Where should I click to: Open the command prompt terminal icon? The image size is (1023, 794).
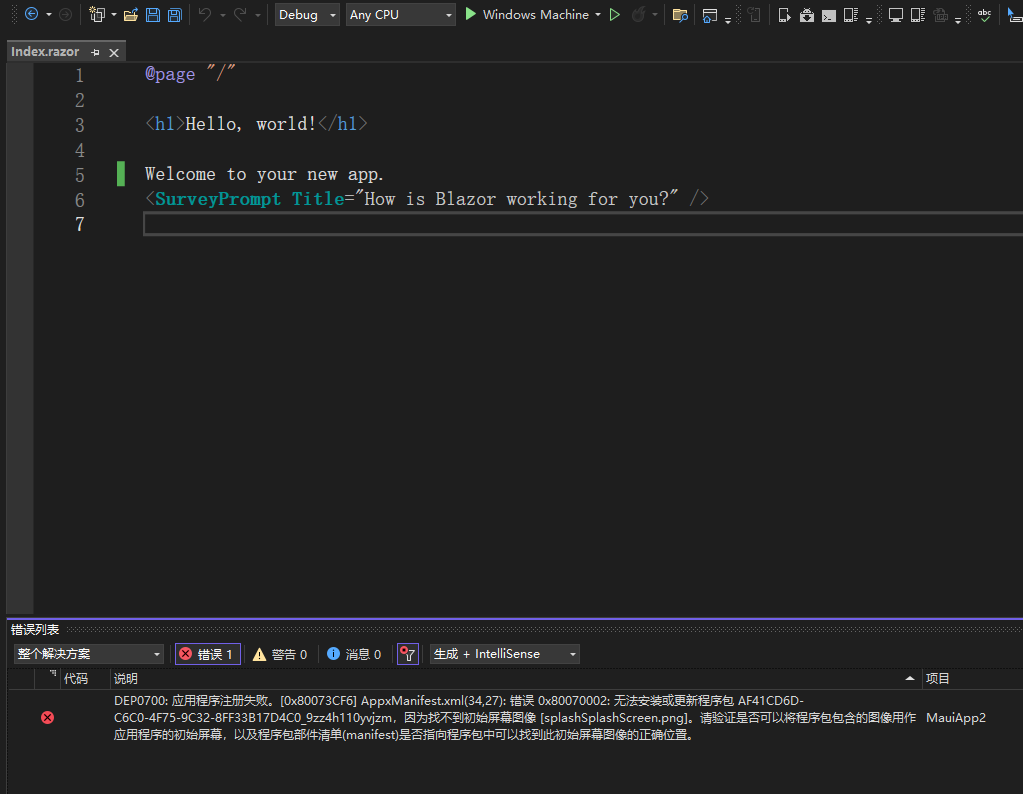829,16
